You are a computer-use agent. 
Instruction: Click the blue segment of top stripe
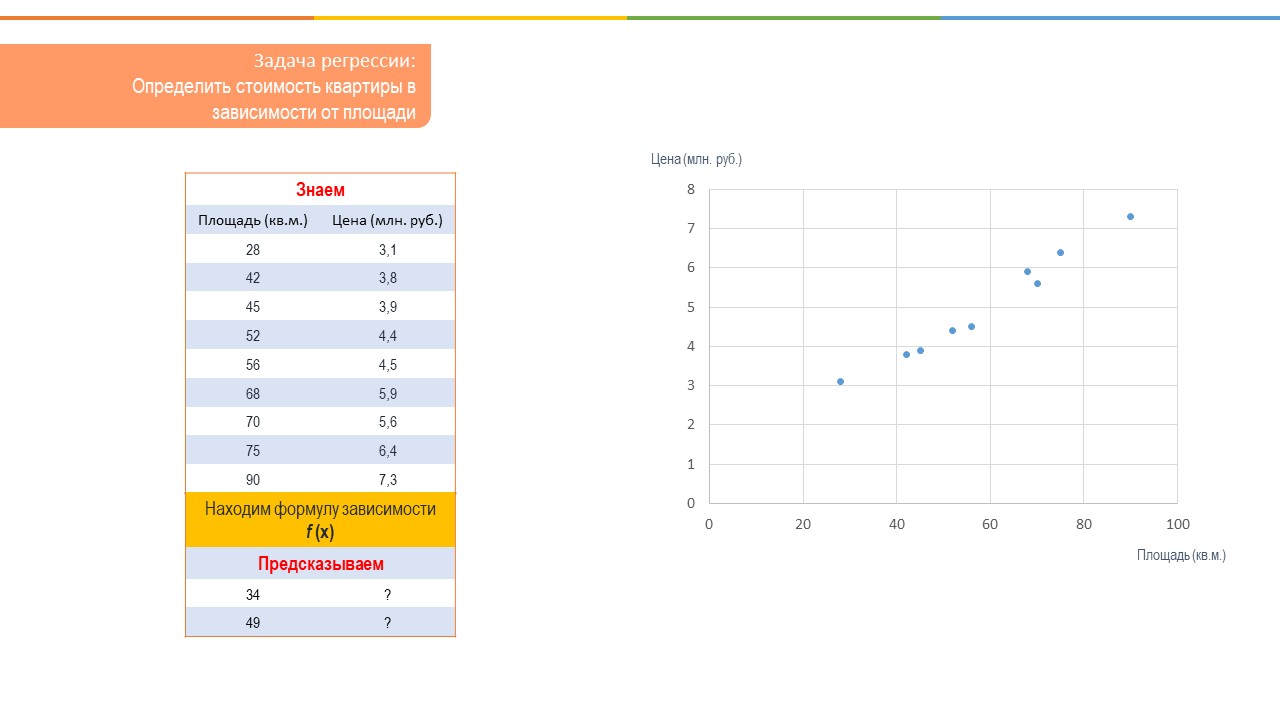point(1110,17)
